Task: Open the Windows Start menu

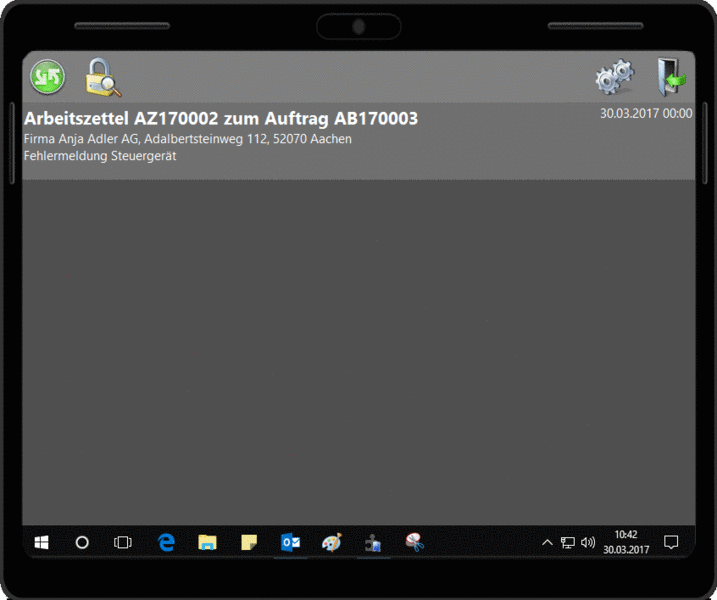Action: (42, 542)
